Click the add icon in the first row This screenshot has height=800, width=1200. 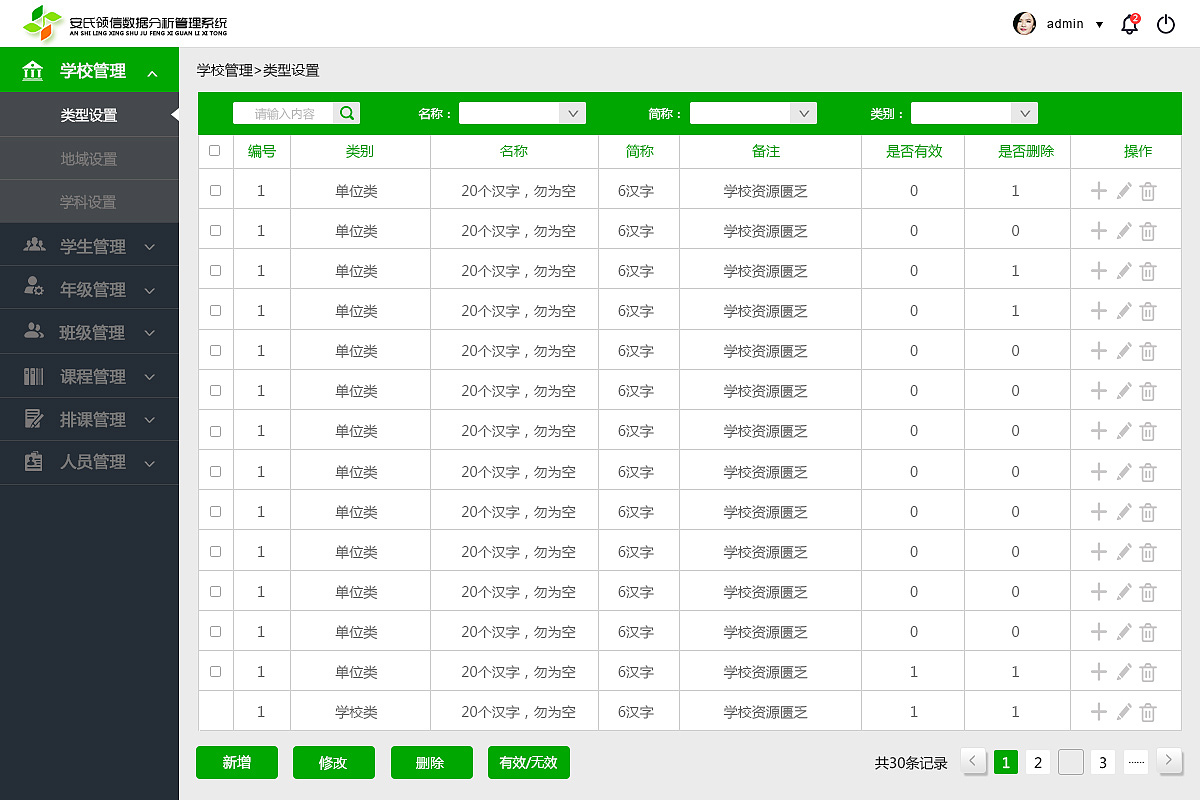1099,189
